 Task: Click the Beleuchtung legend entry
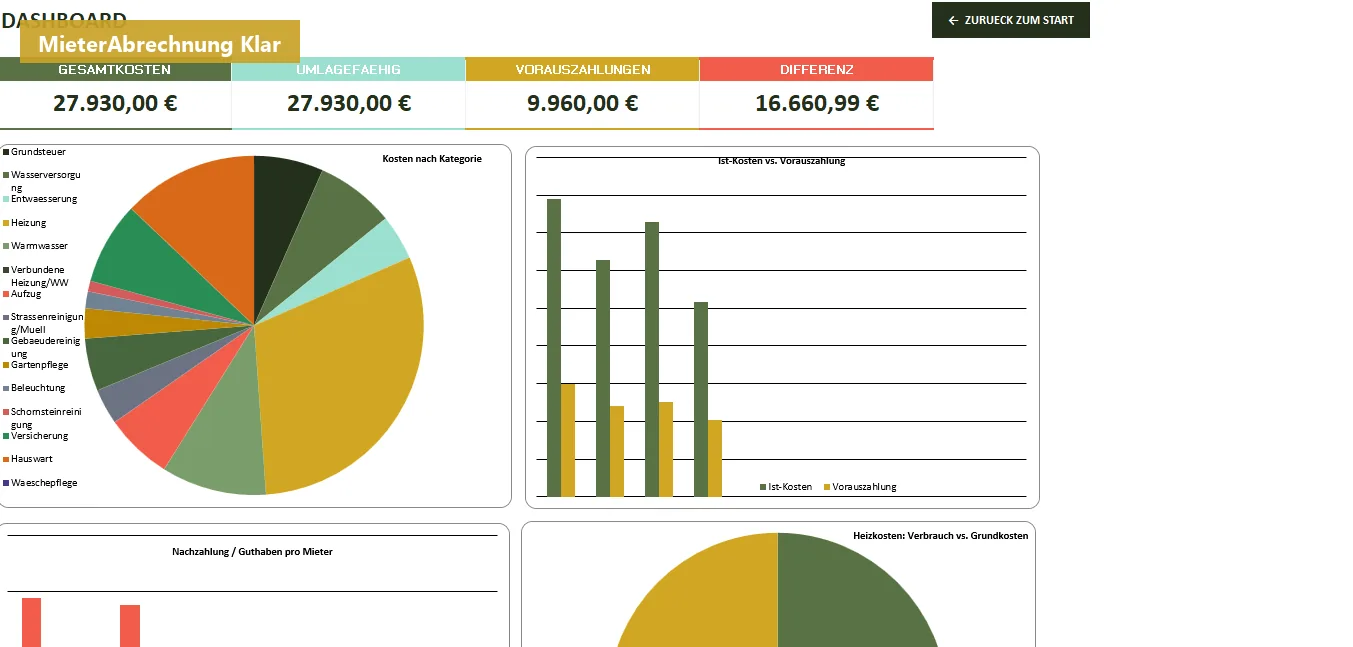35,388
